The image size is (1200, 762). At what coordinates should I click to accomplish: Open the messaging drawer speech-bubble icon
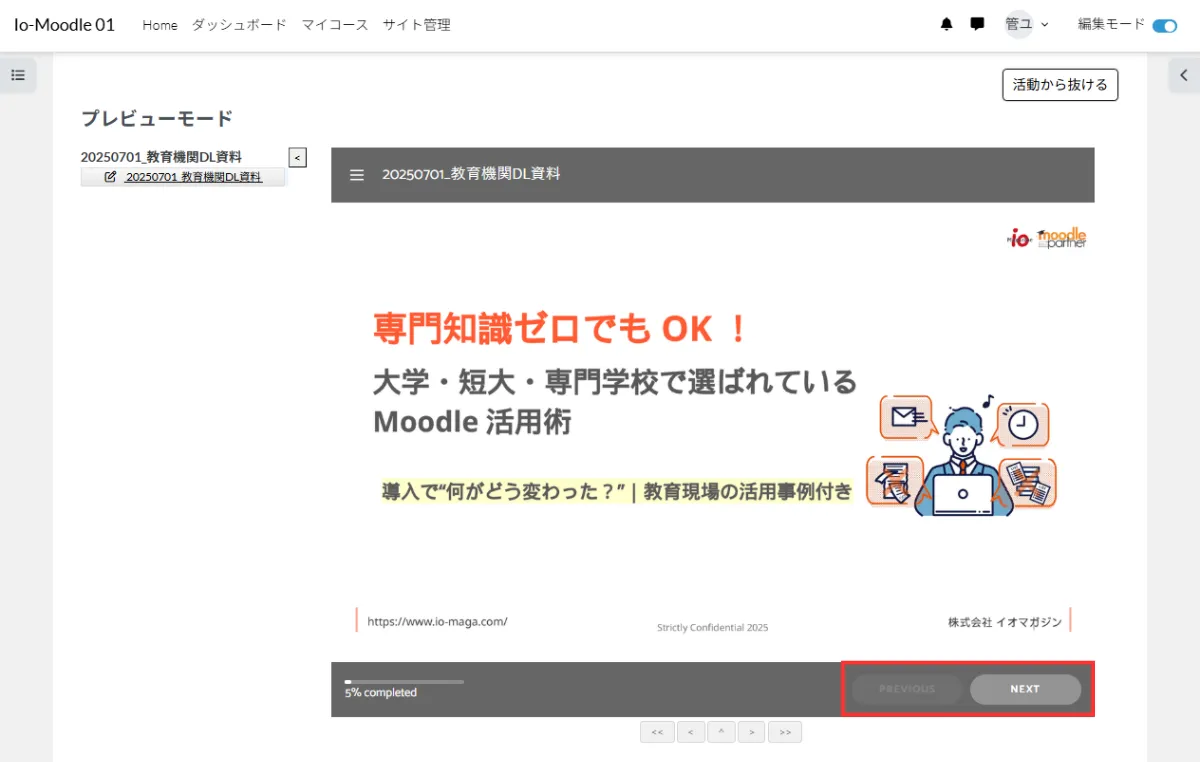(977, 25)
